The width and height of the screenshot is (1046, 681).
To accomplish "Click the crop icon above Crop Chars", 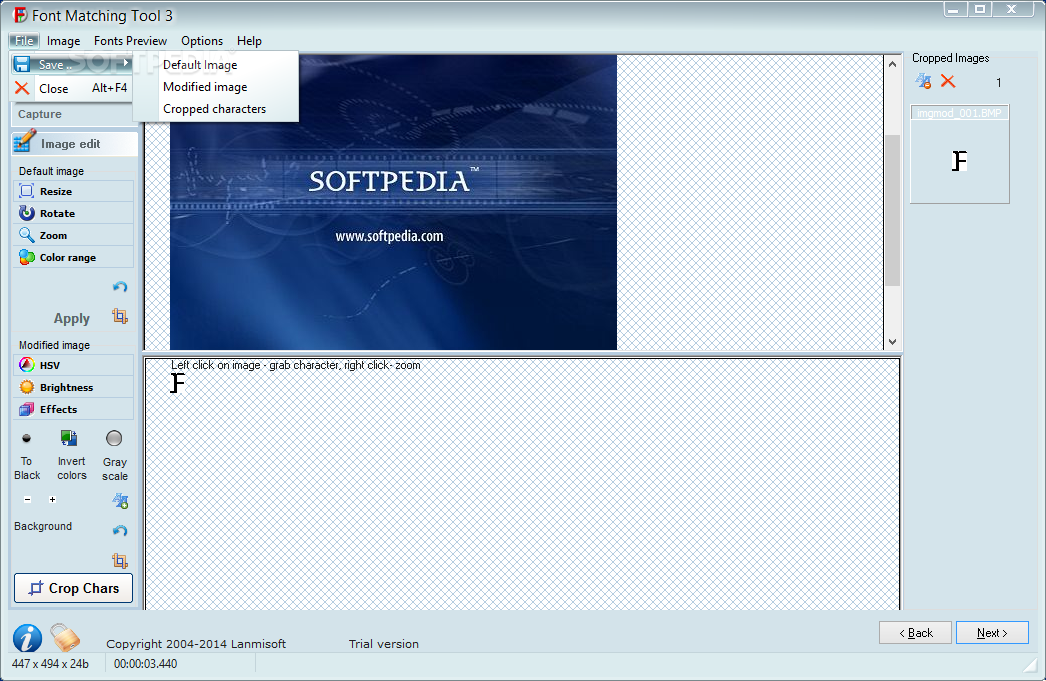I will pyautogui.click(x=120, y=560).
